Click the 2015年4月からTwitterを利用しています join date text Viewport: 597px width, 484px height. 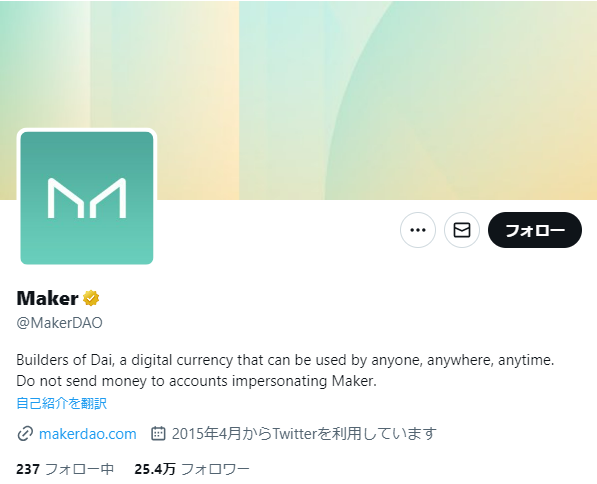(x=304, y=434)
